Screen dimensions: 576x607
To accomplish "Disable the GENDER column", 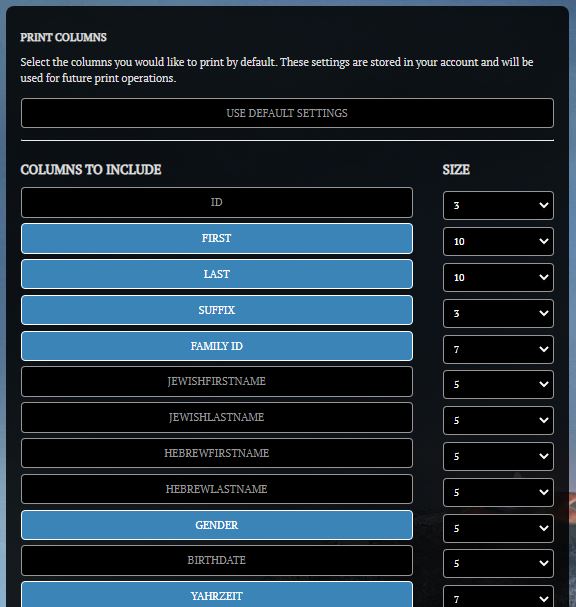I will click(x=217, y=525).
